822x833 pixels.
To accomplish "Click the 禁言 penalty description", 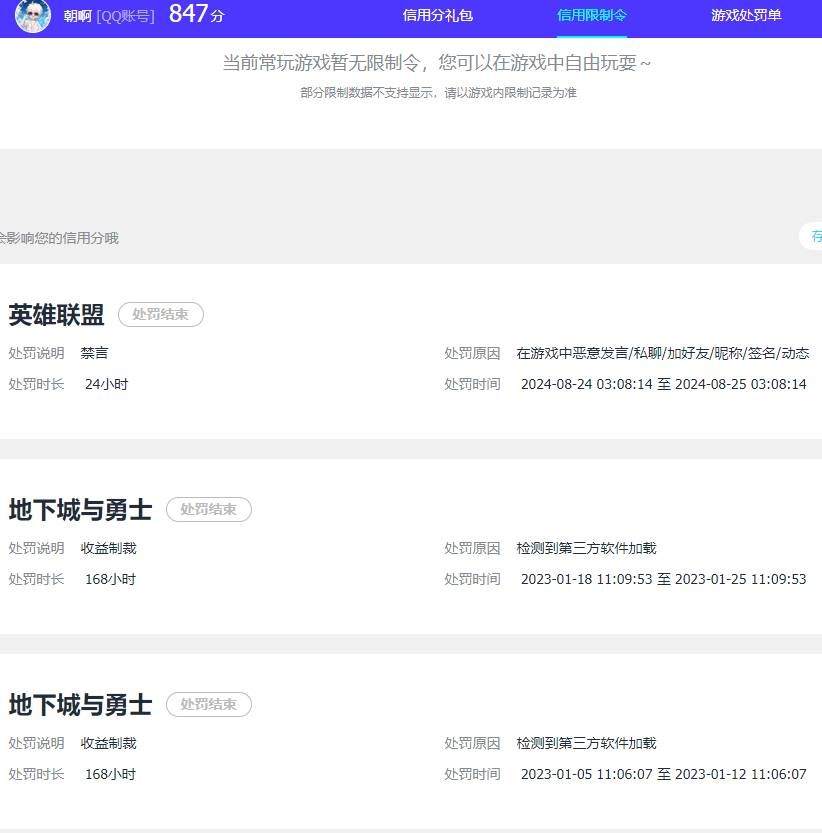I will pos(95,353).
